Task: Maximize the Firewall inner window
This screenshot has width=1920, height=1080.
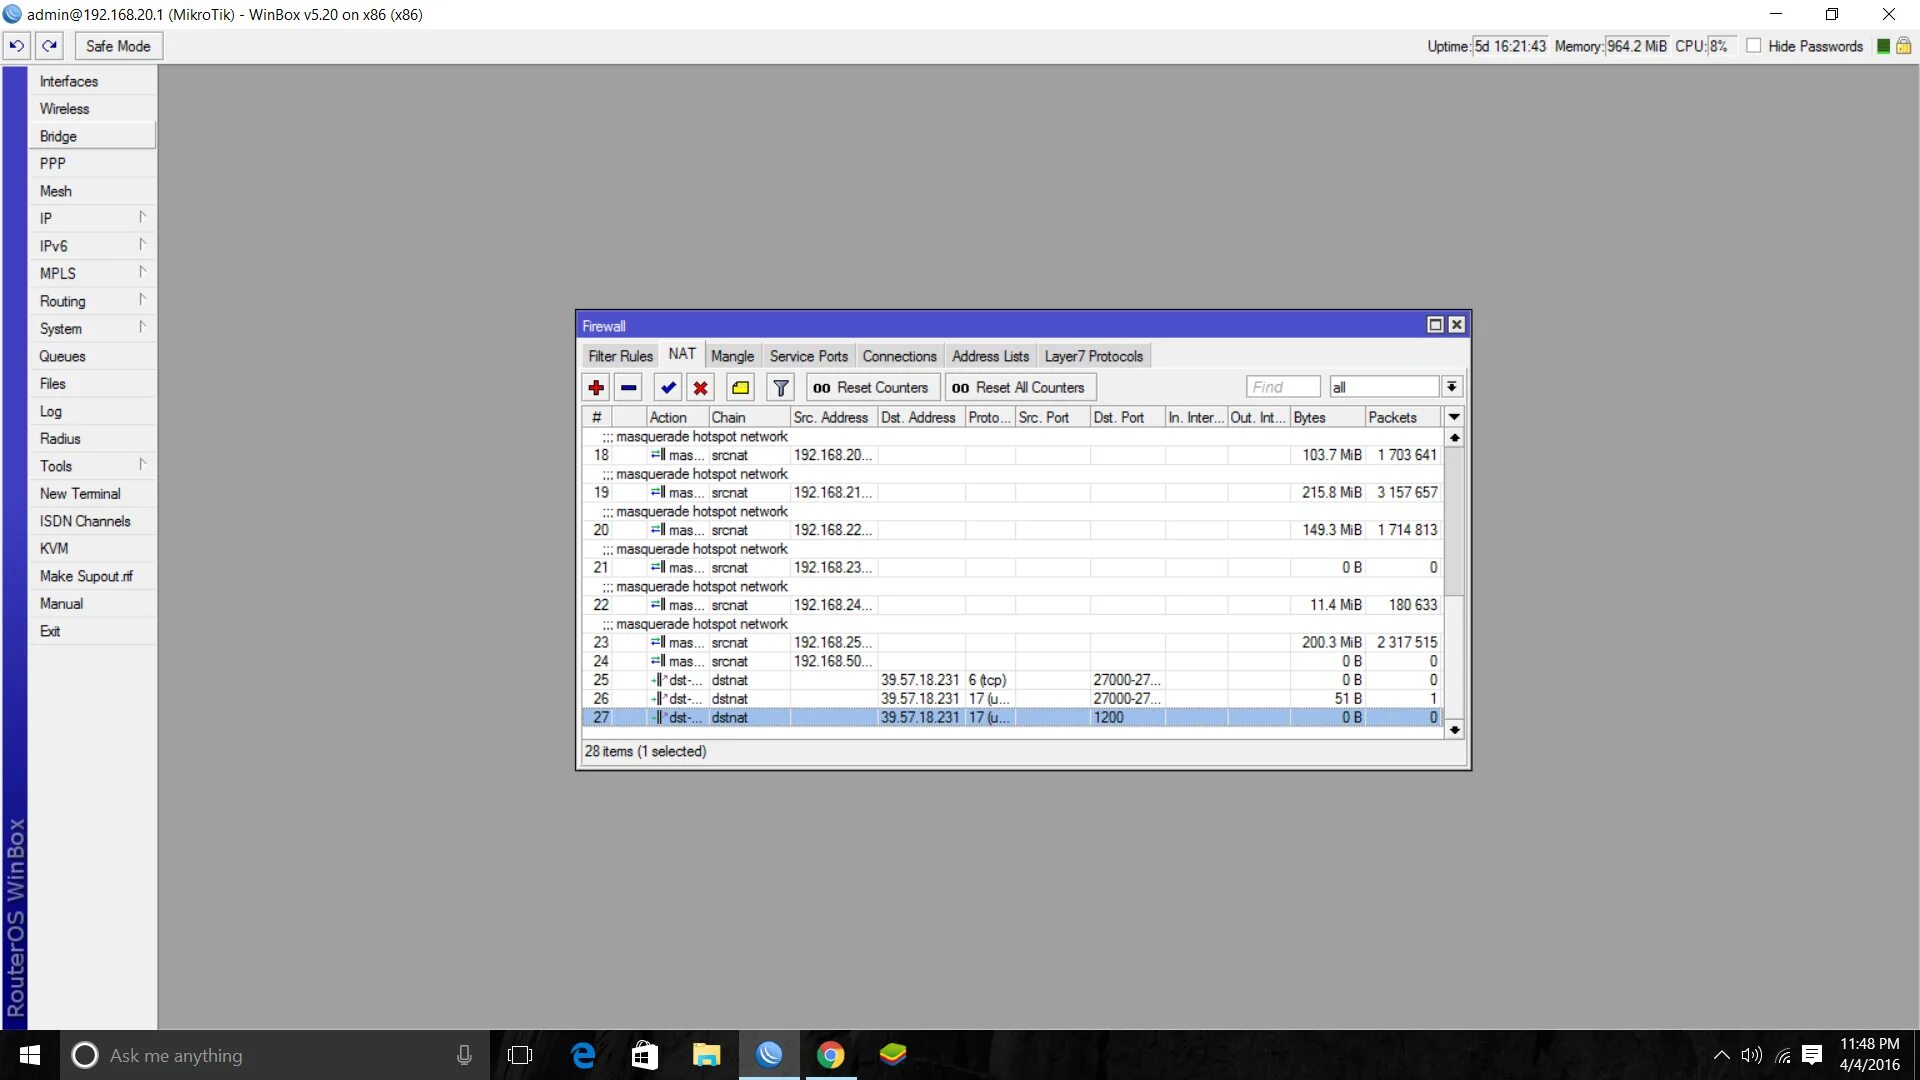Action: tap(1435, 325)
